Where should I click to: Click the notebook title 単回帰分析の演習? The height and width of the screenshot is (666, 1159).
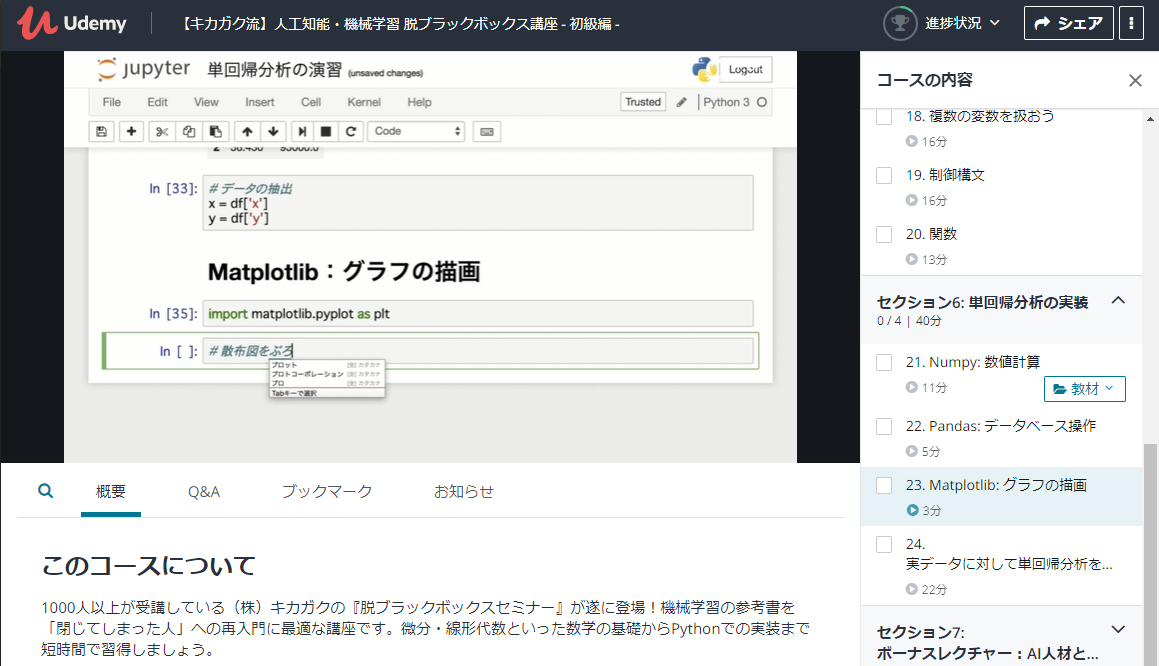pos(274,69)
